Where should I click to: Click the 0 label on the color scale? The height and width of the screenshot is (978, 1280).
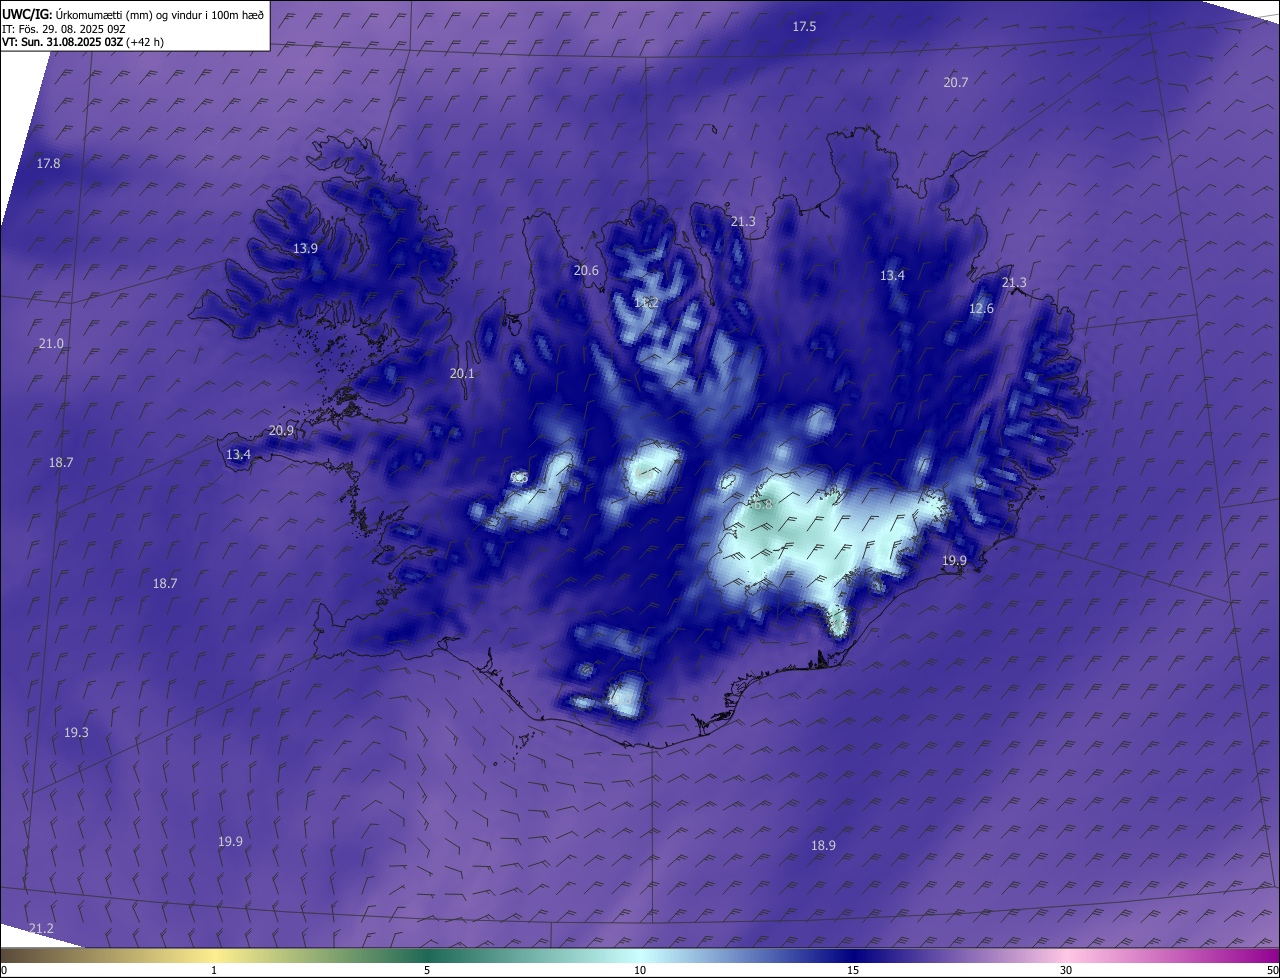point(4,970)
